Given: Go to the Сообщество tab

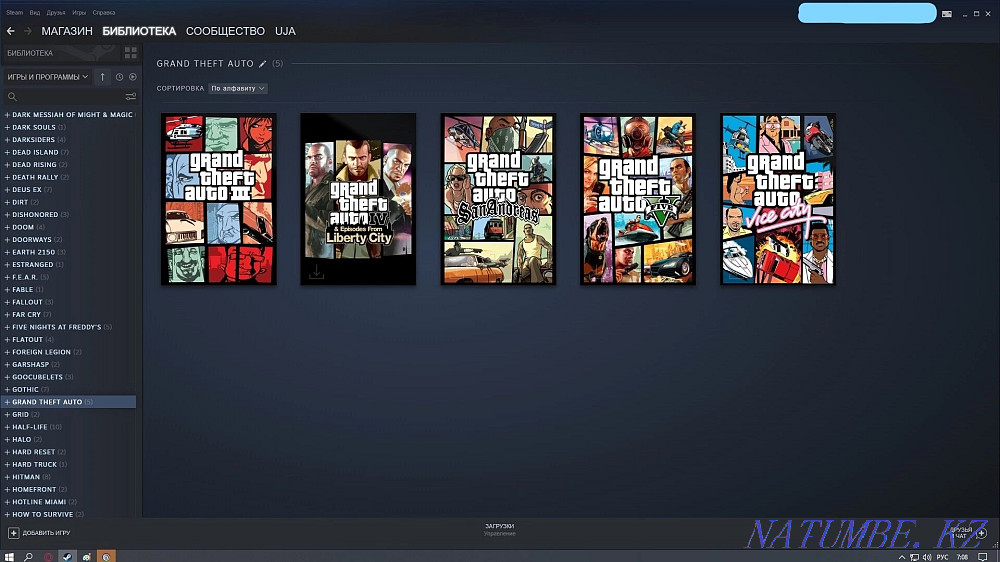Looking at the screenshot, I should [x=225, y=31].
